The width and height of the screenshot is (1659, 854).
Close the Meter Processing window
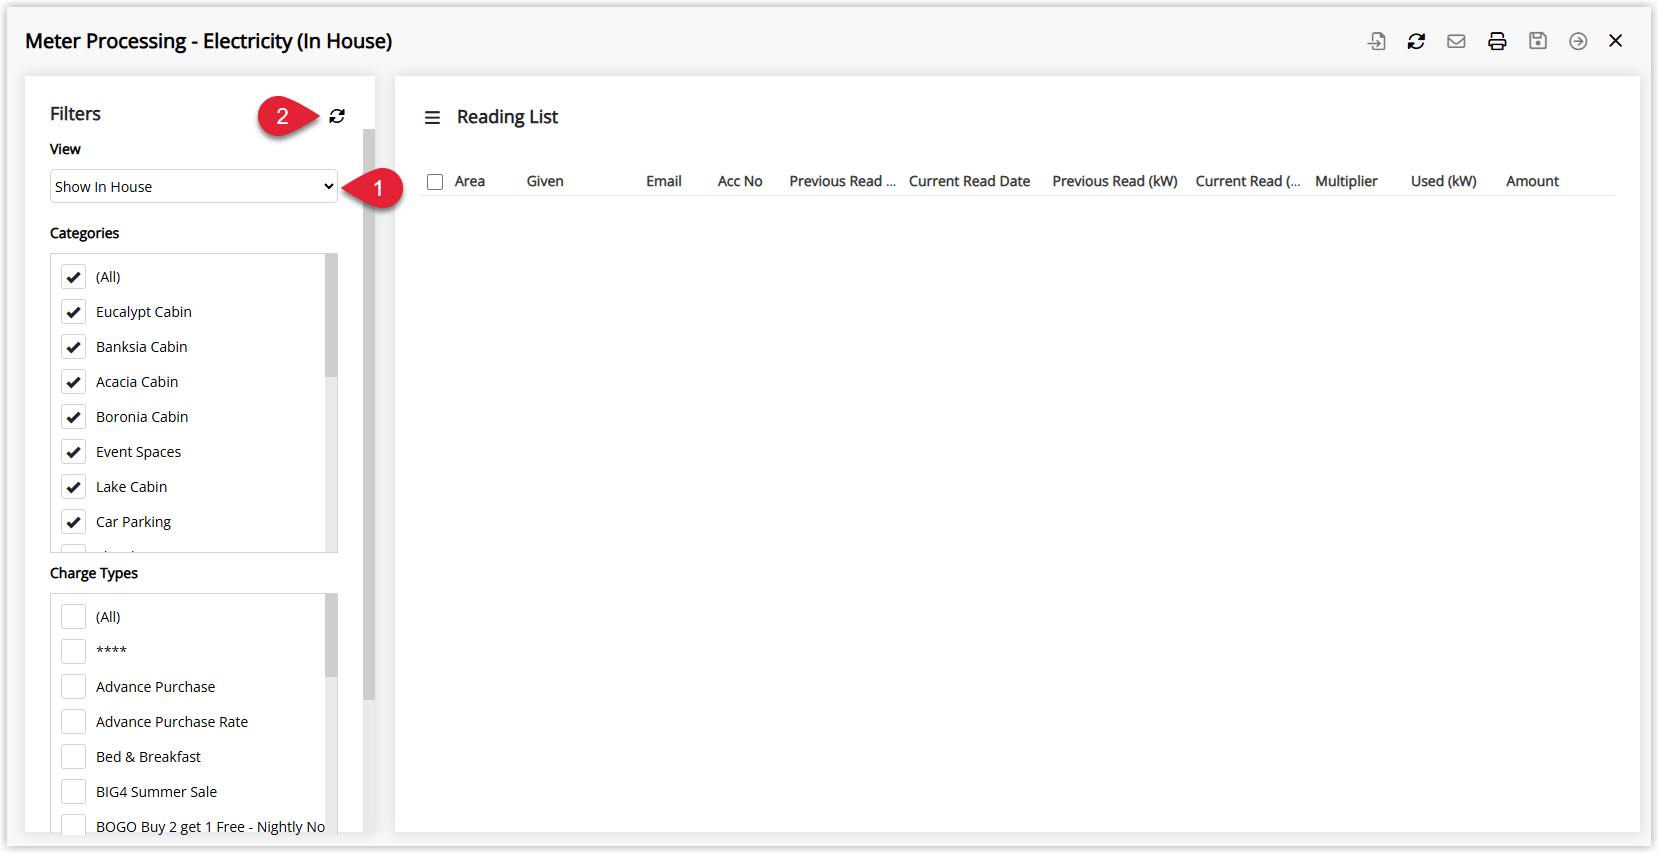[1616, 41]
